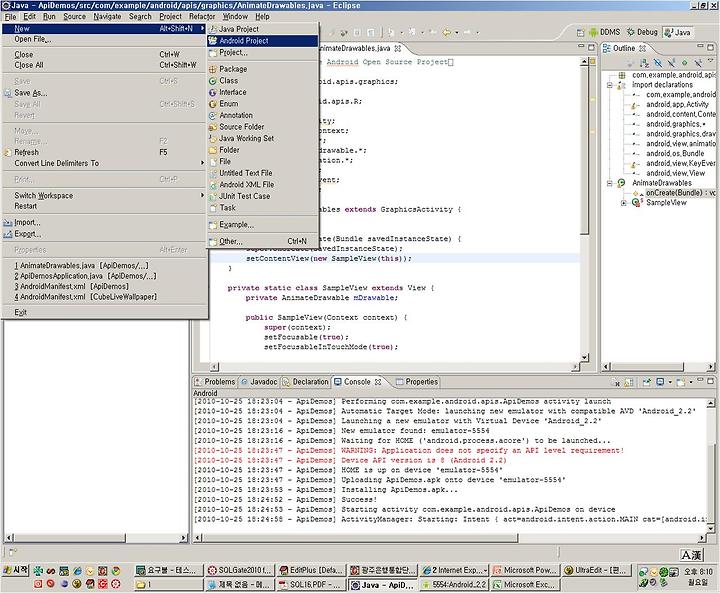
Task: Open the Navigate menu
Action: pyautogui.click(x=107, y=17)
